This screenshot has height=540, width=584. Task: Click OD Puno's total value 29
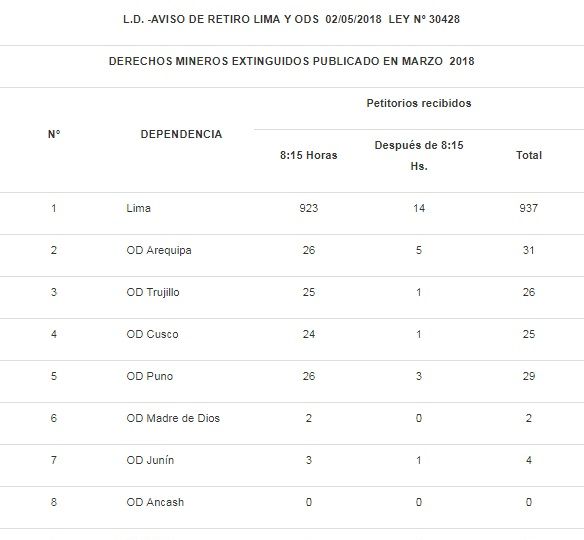[529, 376]
